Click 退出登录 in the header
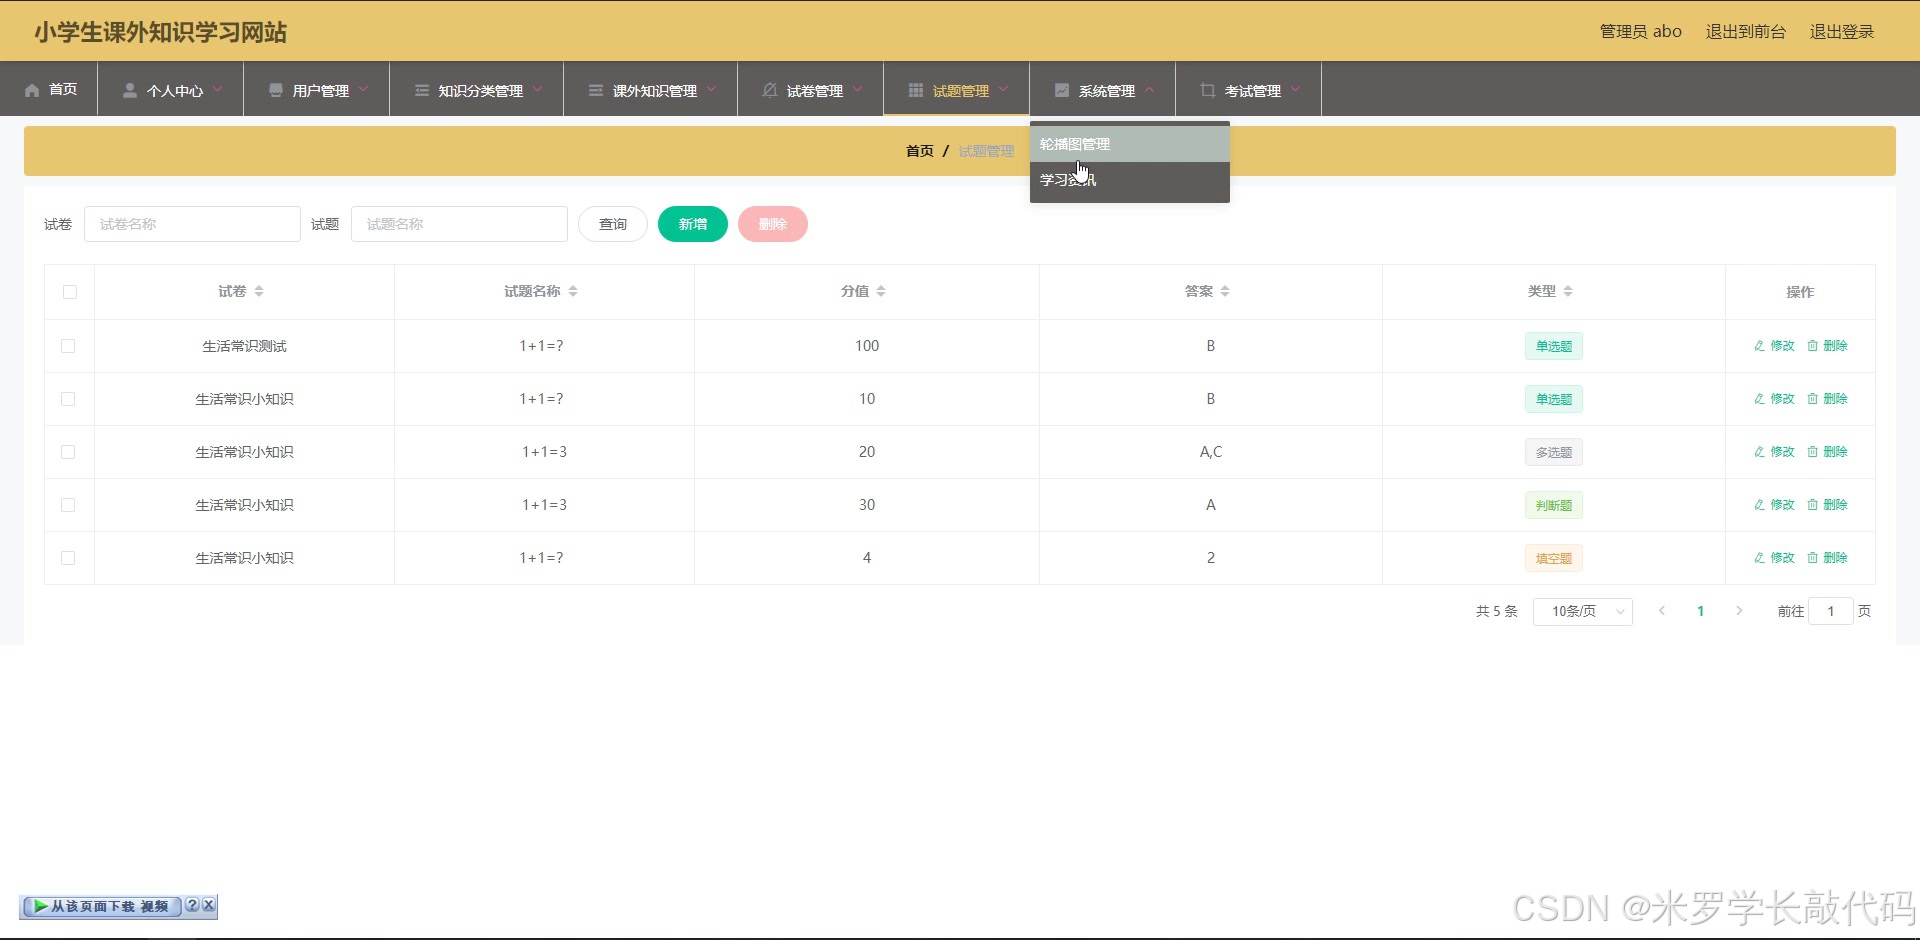Screen dimensions: 1920x940 [1841, 32]
